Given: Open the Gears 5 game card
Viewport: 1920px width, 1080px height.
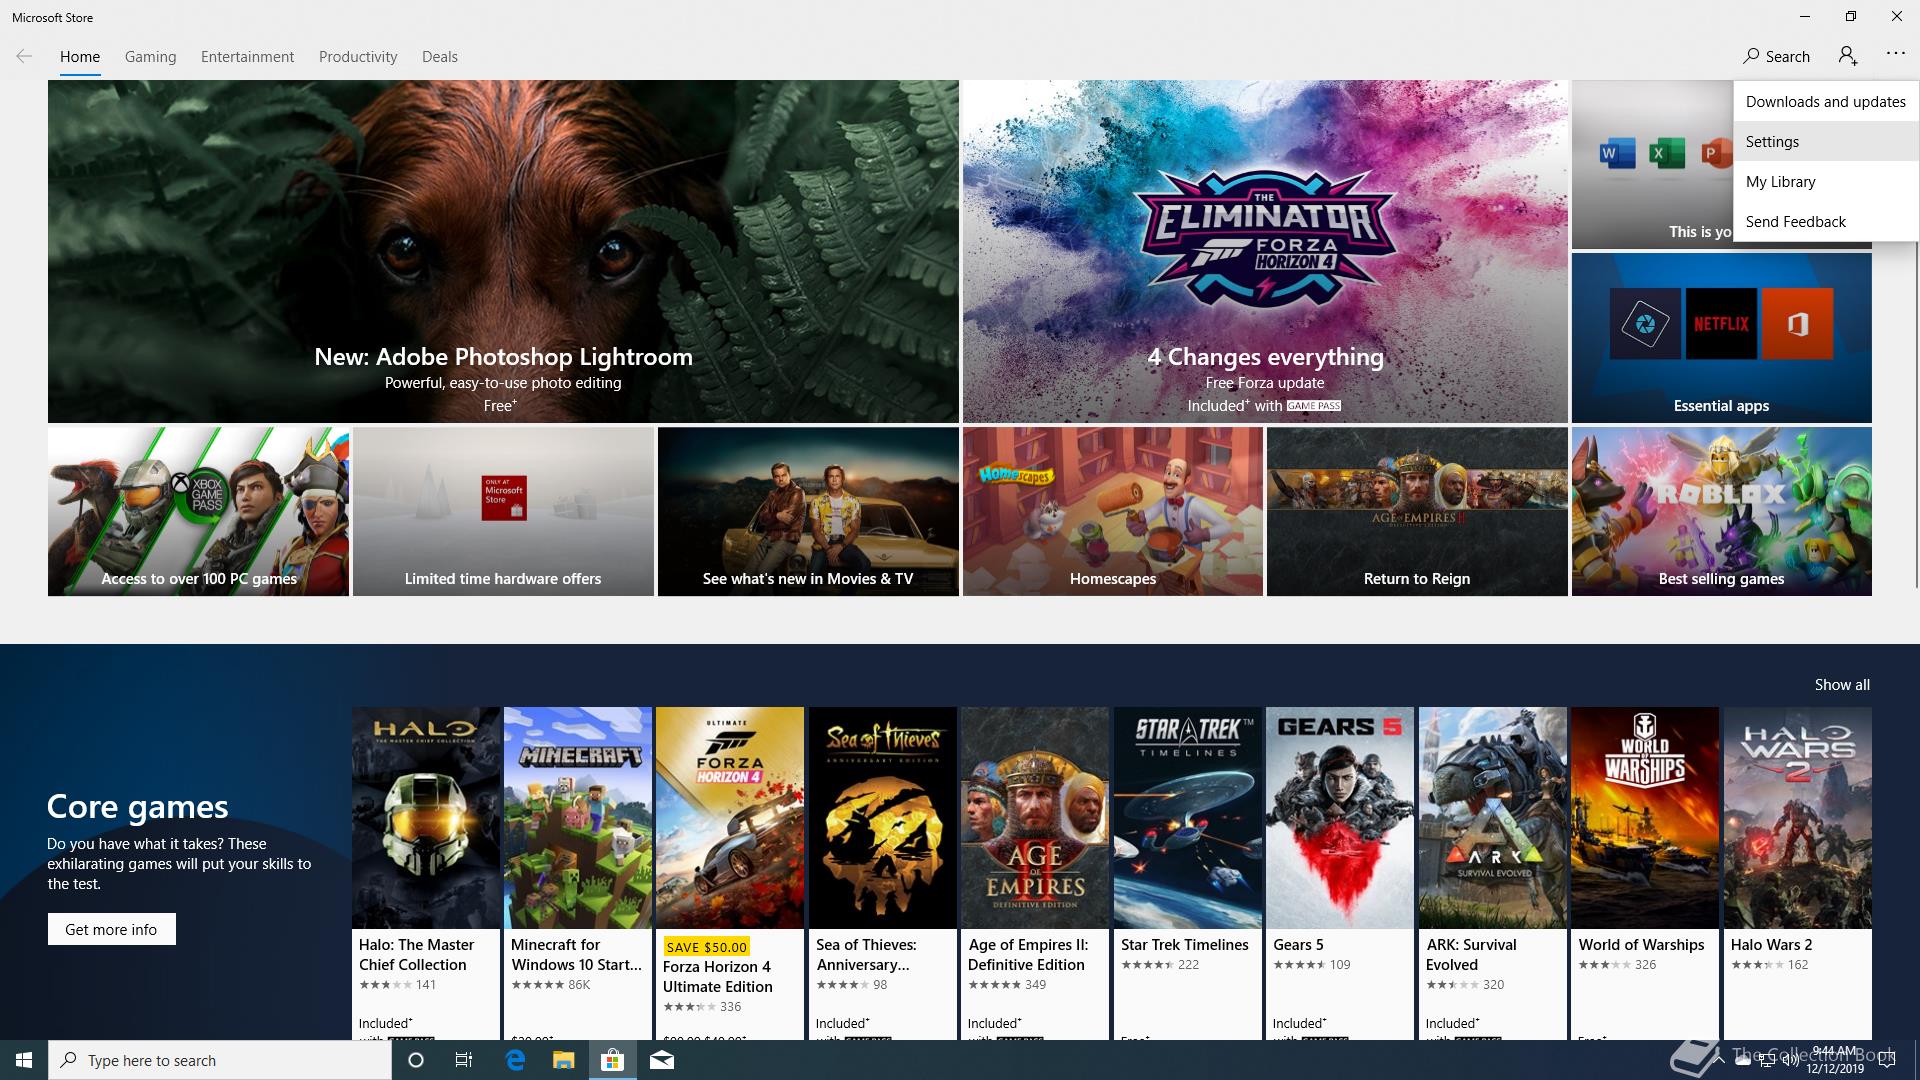Looking at the screenshot, I should 1340,873.
